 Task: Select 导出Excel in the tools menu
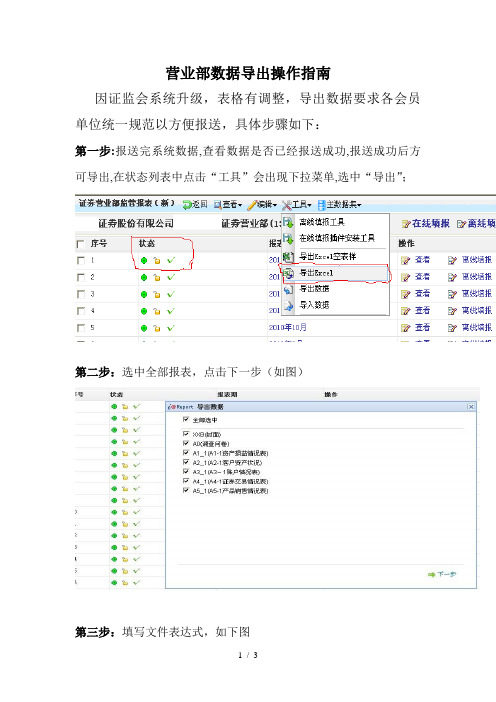pos(316,273)
